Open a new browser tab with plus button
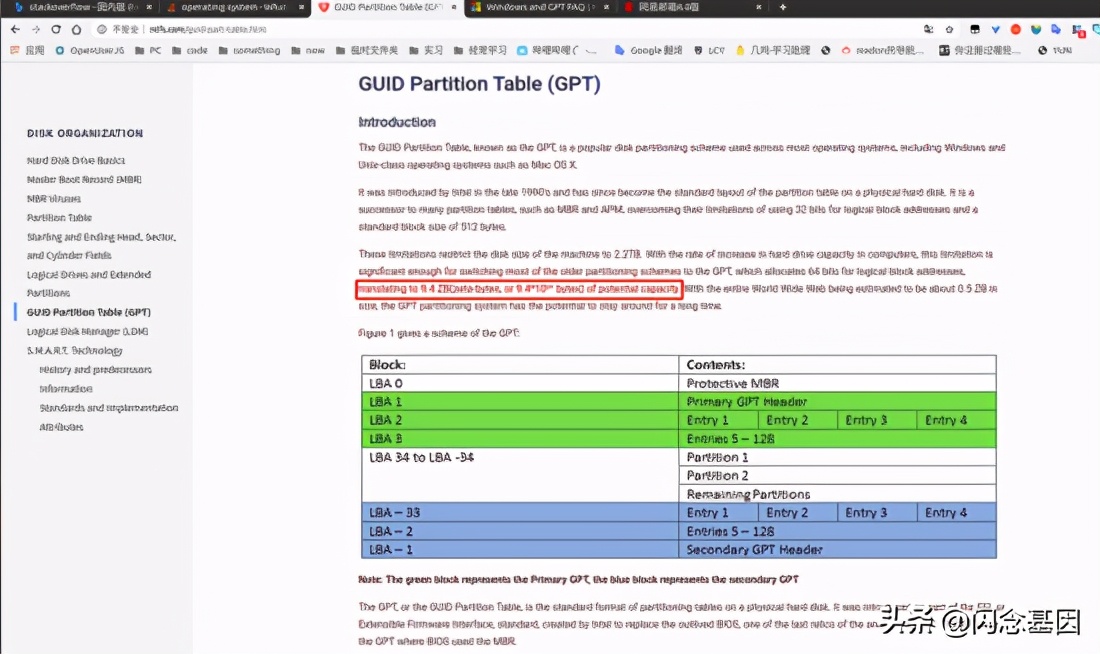 783,9
